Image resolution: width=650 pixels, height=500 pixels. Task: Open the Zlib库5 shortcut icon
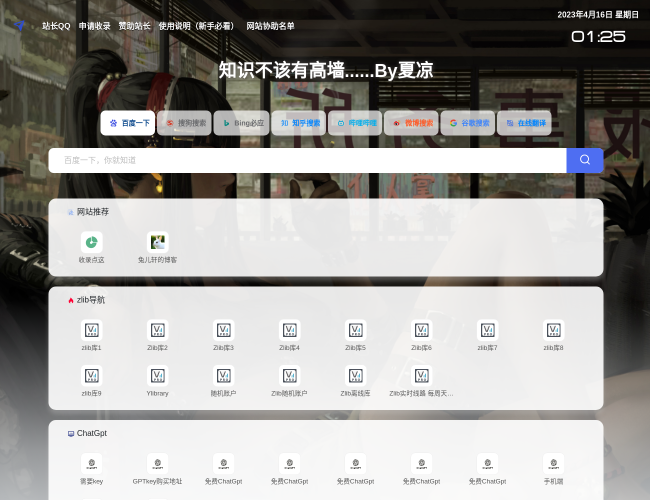(x=356, y=330)
